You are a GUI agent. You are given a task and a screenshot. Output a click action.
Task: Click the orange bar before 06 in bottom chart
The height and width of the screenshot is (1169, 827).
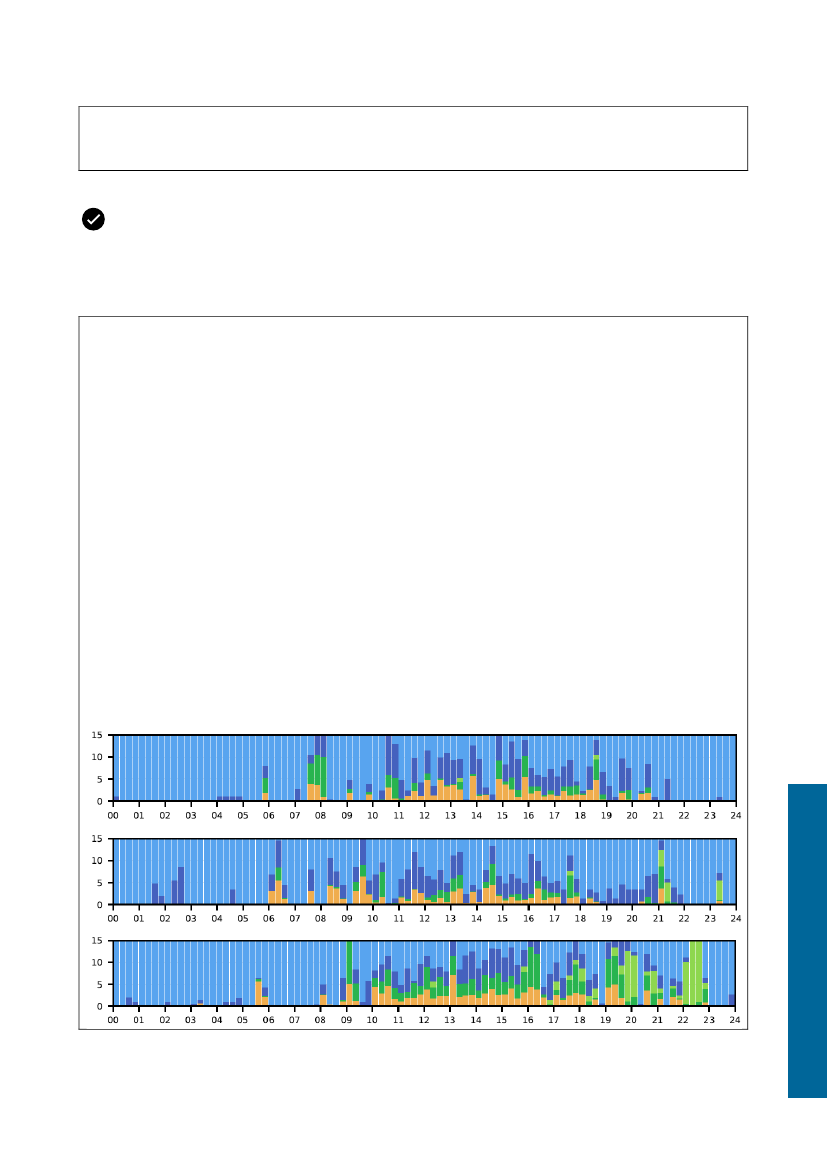pyautogui.click(x=258, y=993)
